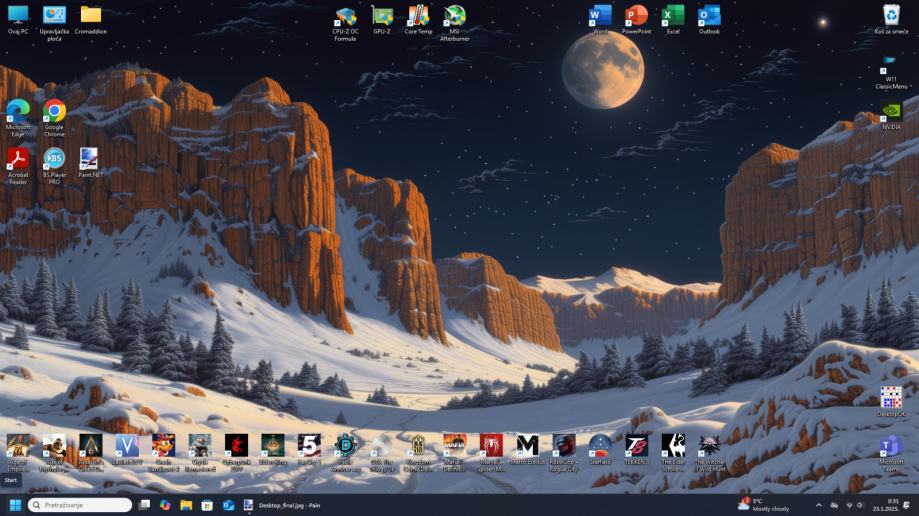Select the Crysis Remastered shortcut
The height and width of the screenshot is (516, 919).
coord(200,453)
